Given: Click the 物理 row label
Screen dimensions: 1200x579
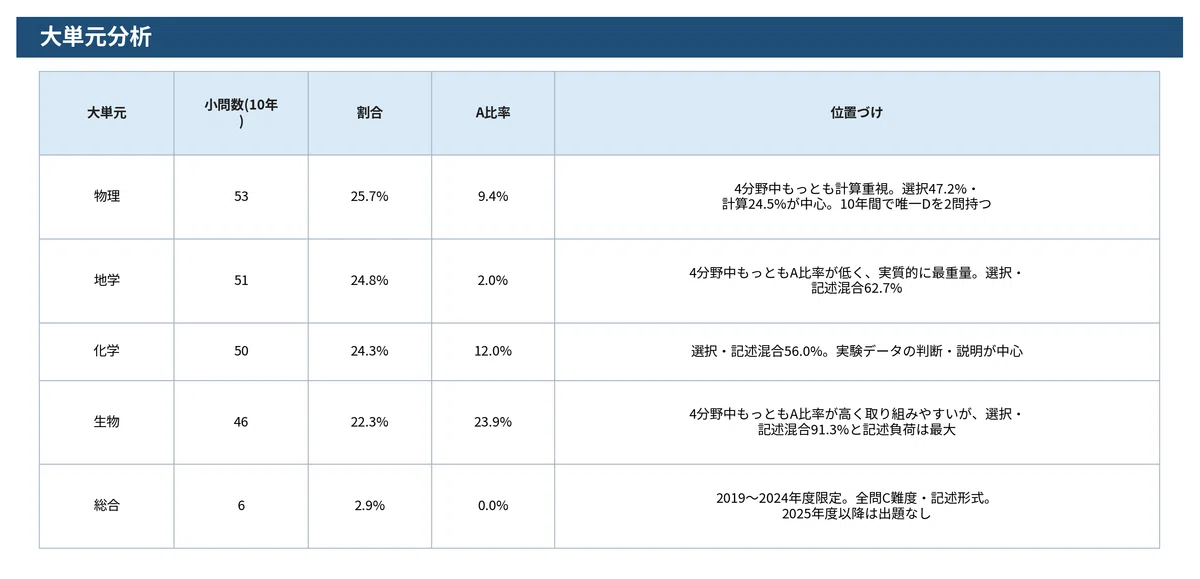Looking at the screenshot, I should point(107,197).
